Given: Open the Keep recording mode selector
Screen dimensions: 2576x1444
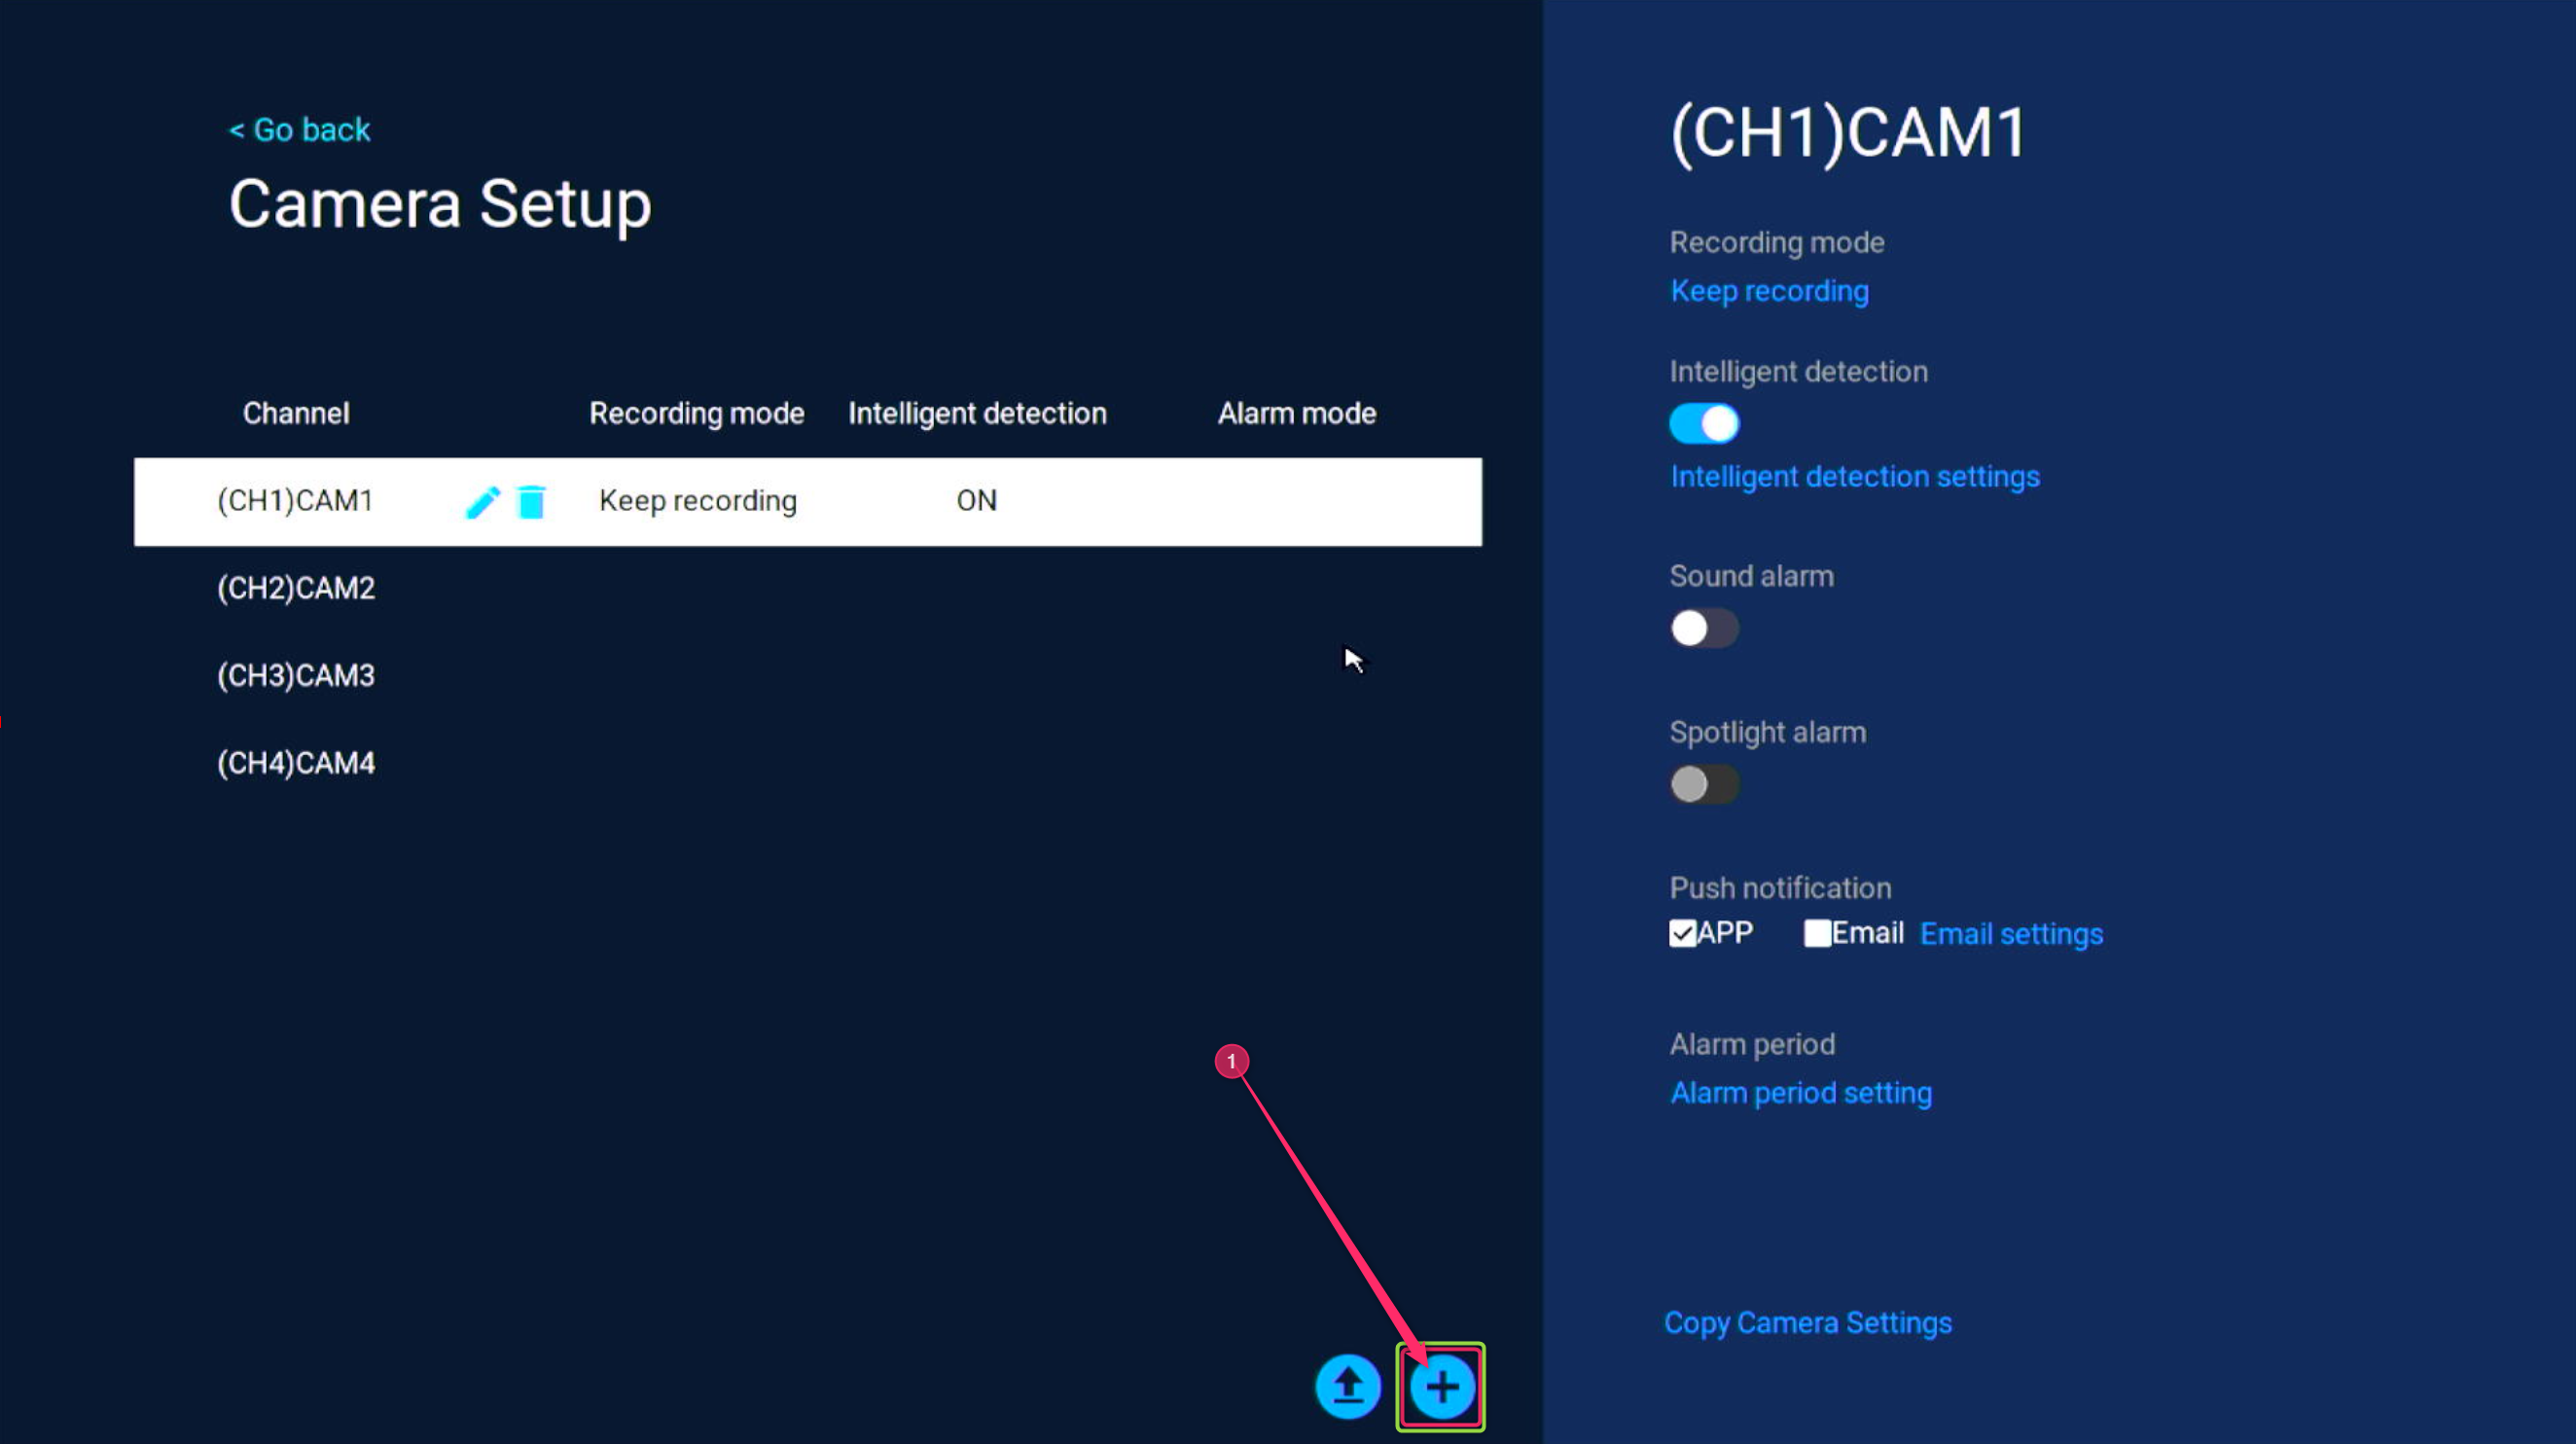Looking at the screenshot, I should point(1768,291).
